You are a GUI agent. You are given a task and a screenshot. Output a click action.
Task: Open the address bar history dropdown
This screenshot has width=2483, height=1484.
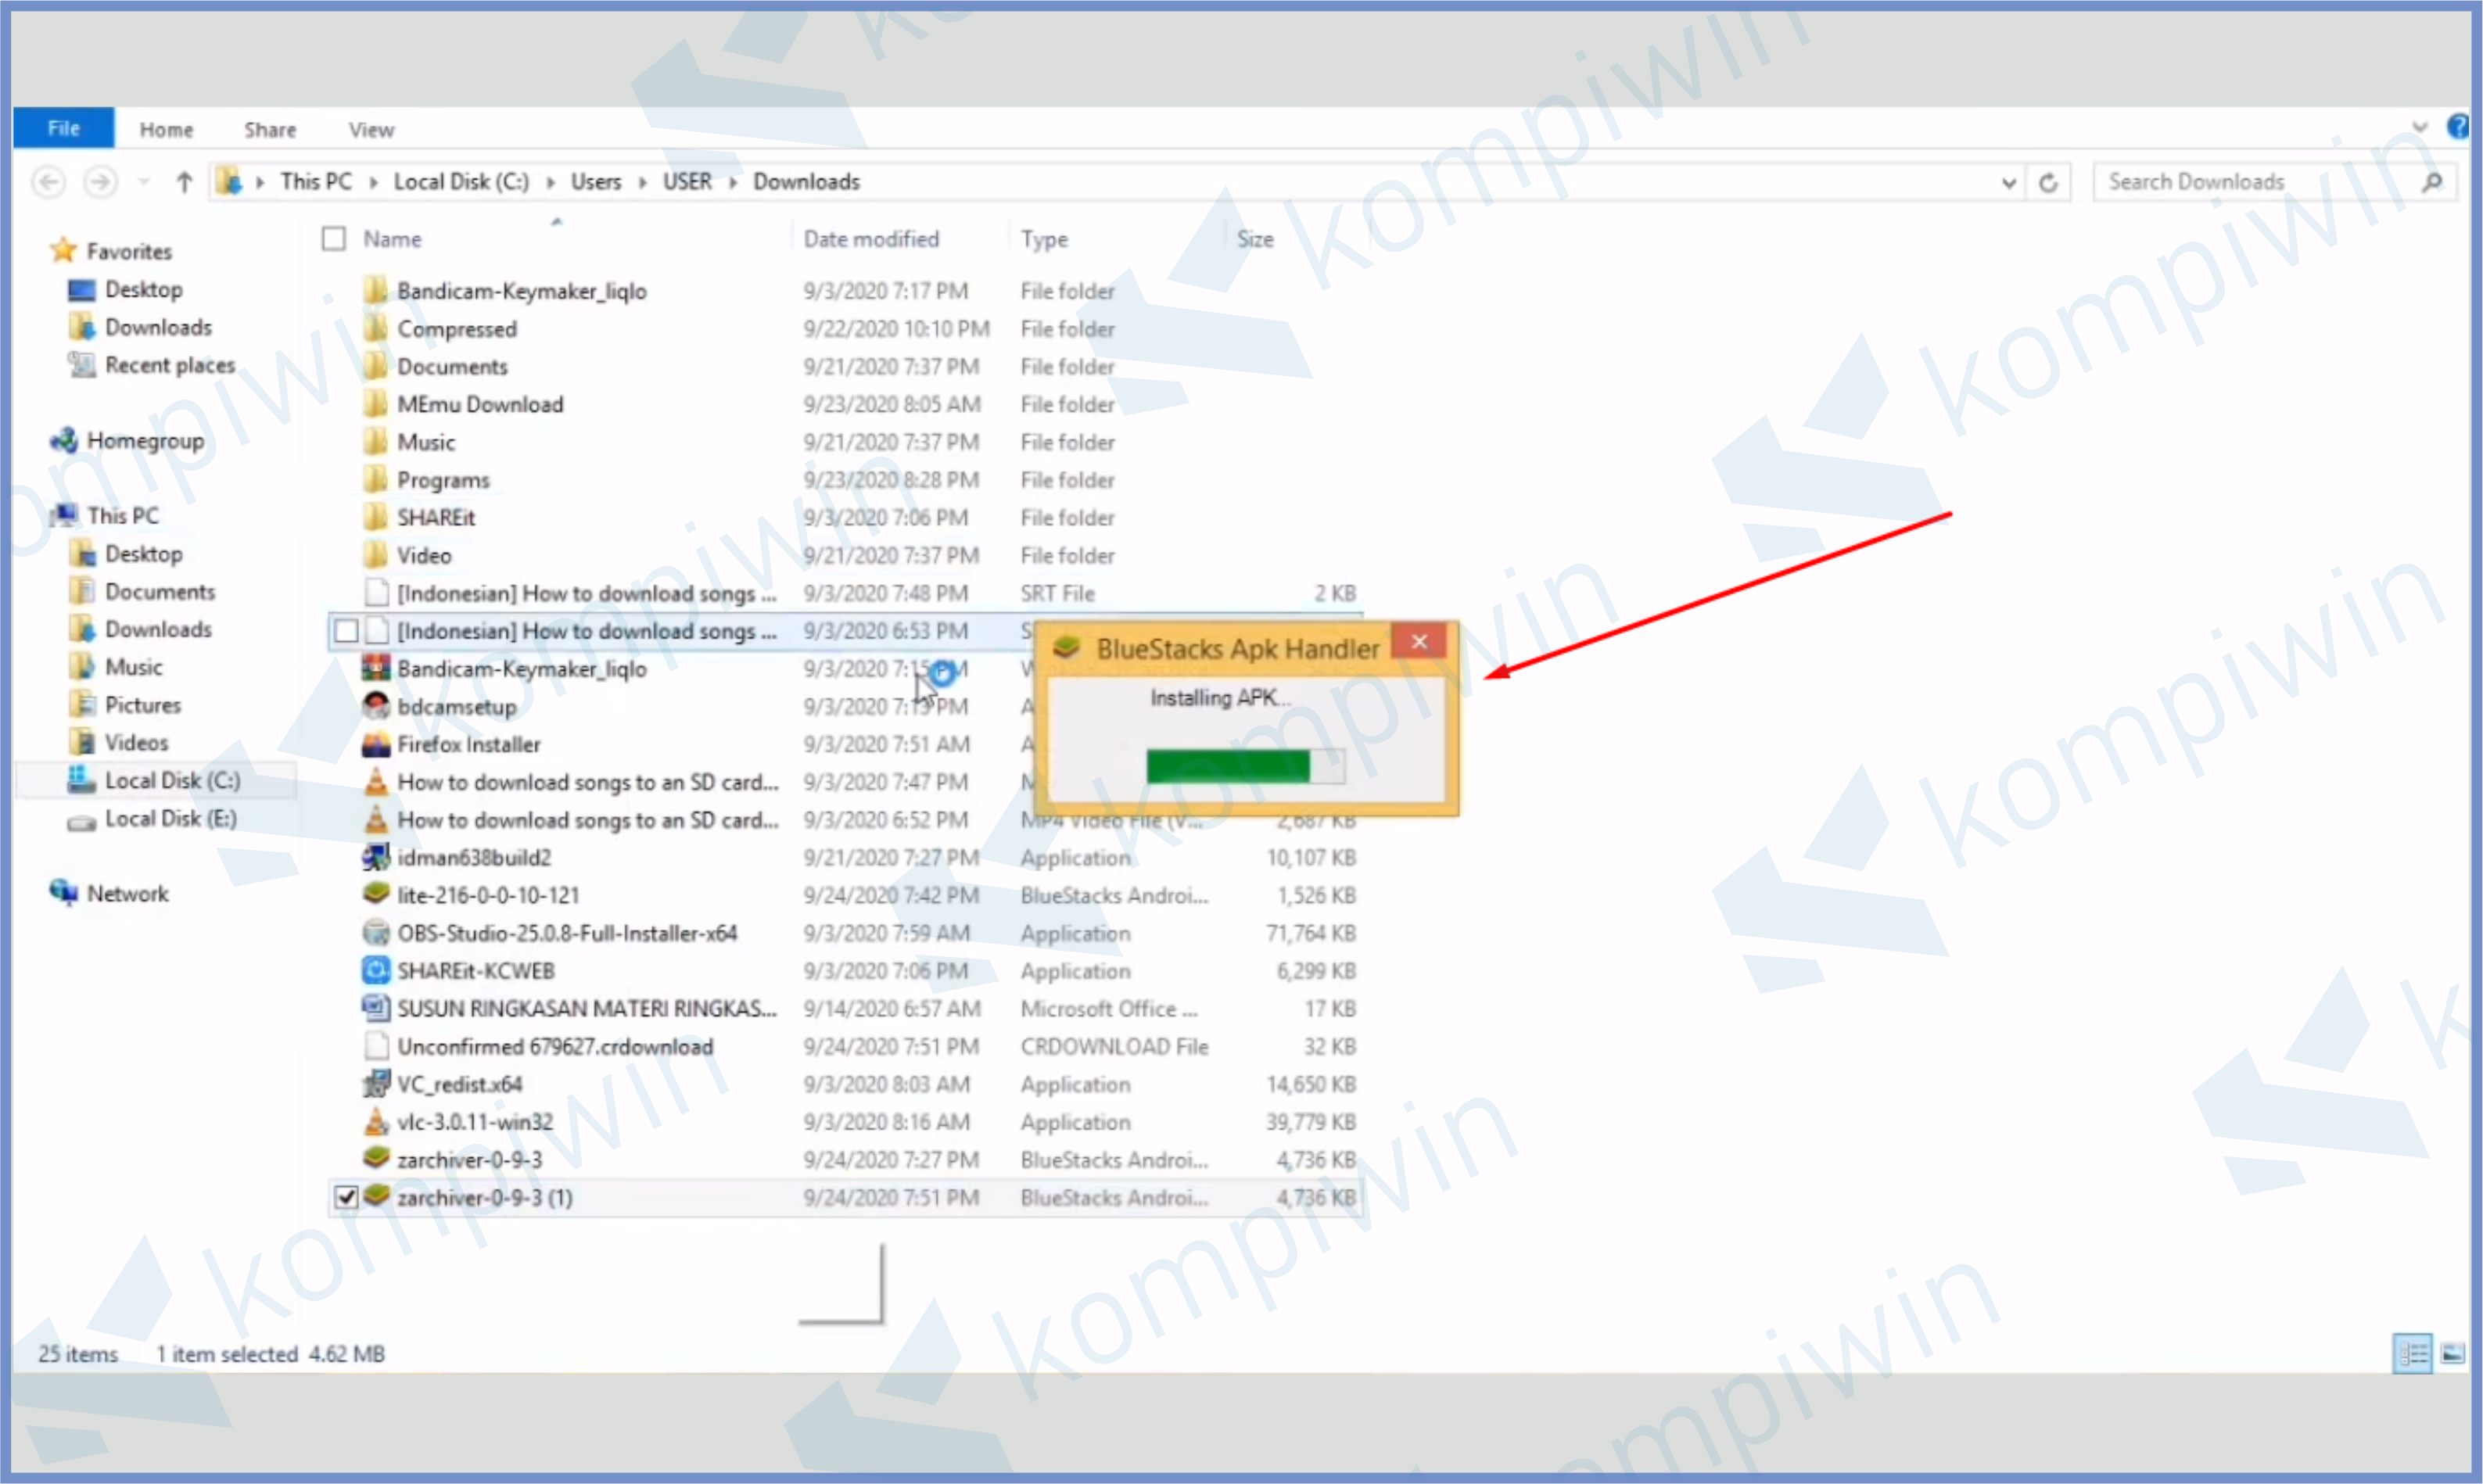click(2008, 183)
